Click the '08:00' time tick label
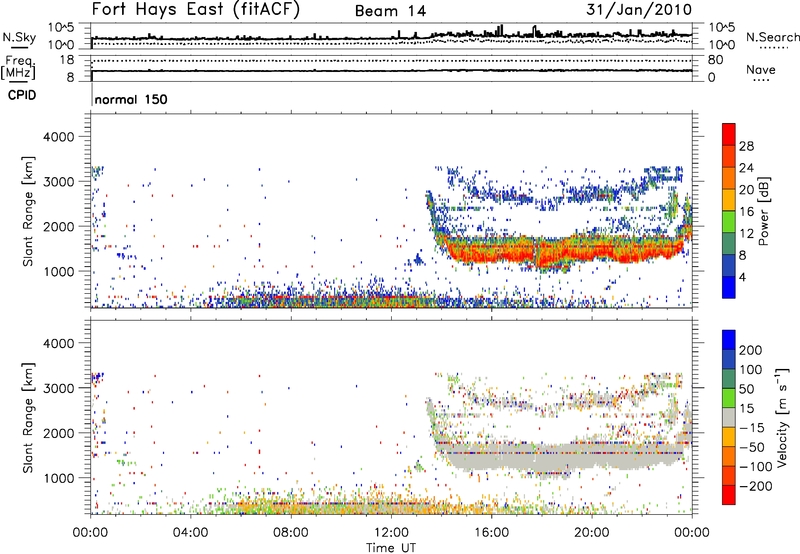The height and width of the screenshot is (554, 800). tap(290, 533)
